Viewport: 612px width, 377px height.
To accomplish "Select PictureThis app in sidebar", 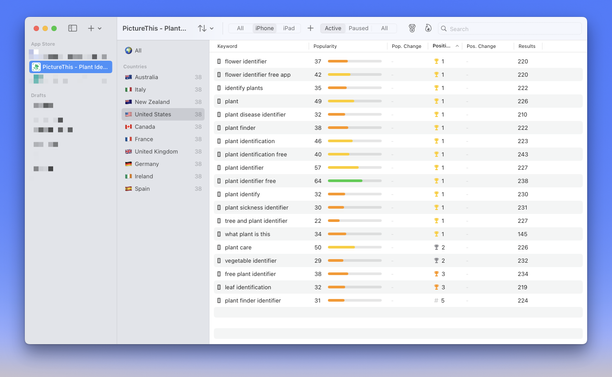I will pos(71,67).
